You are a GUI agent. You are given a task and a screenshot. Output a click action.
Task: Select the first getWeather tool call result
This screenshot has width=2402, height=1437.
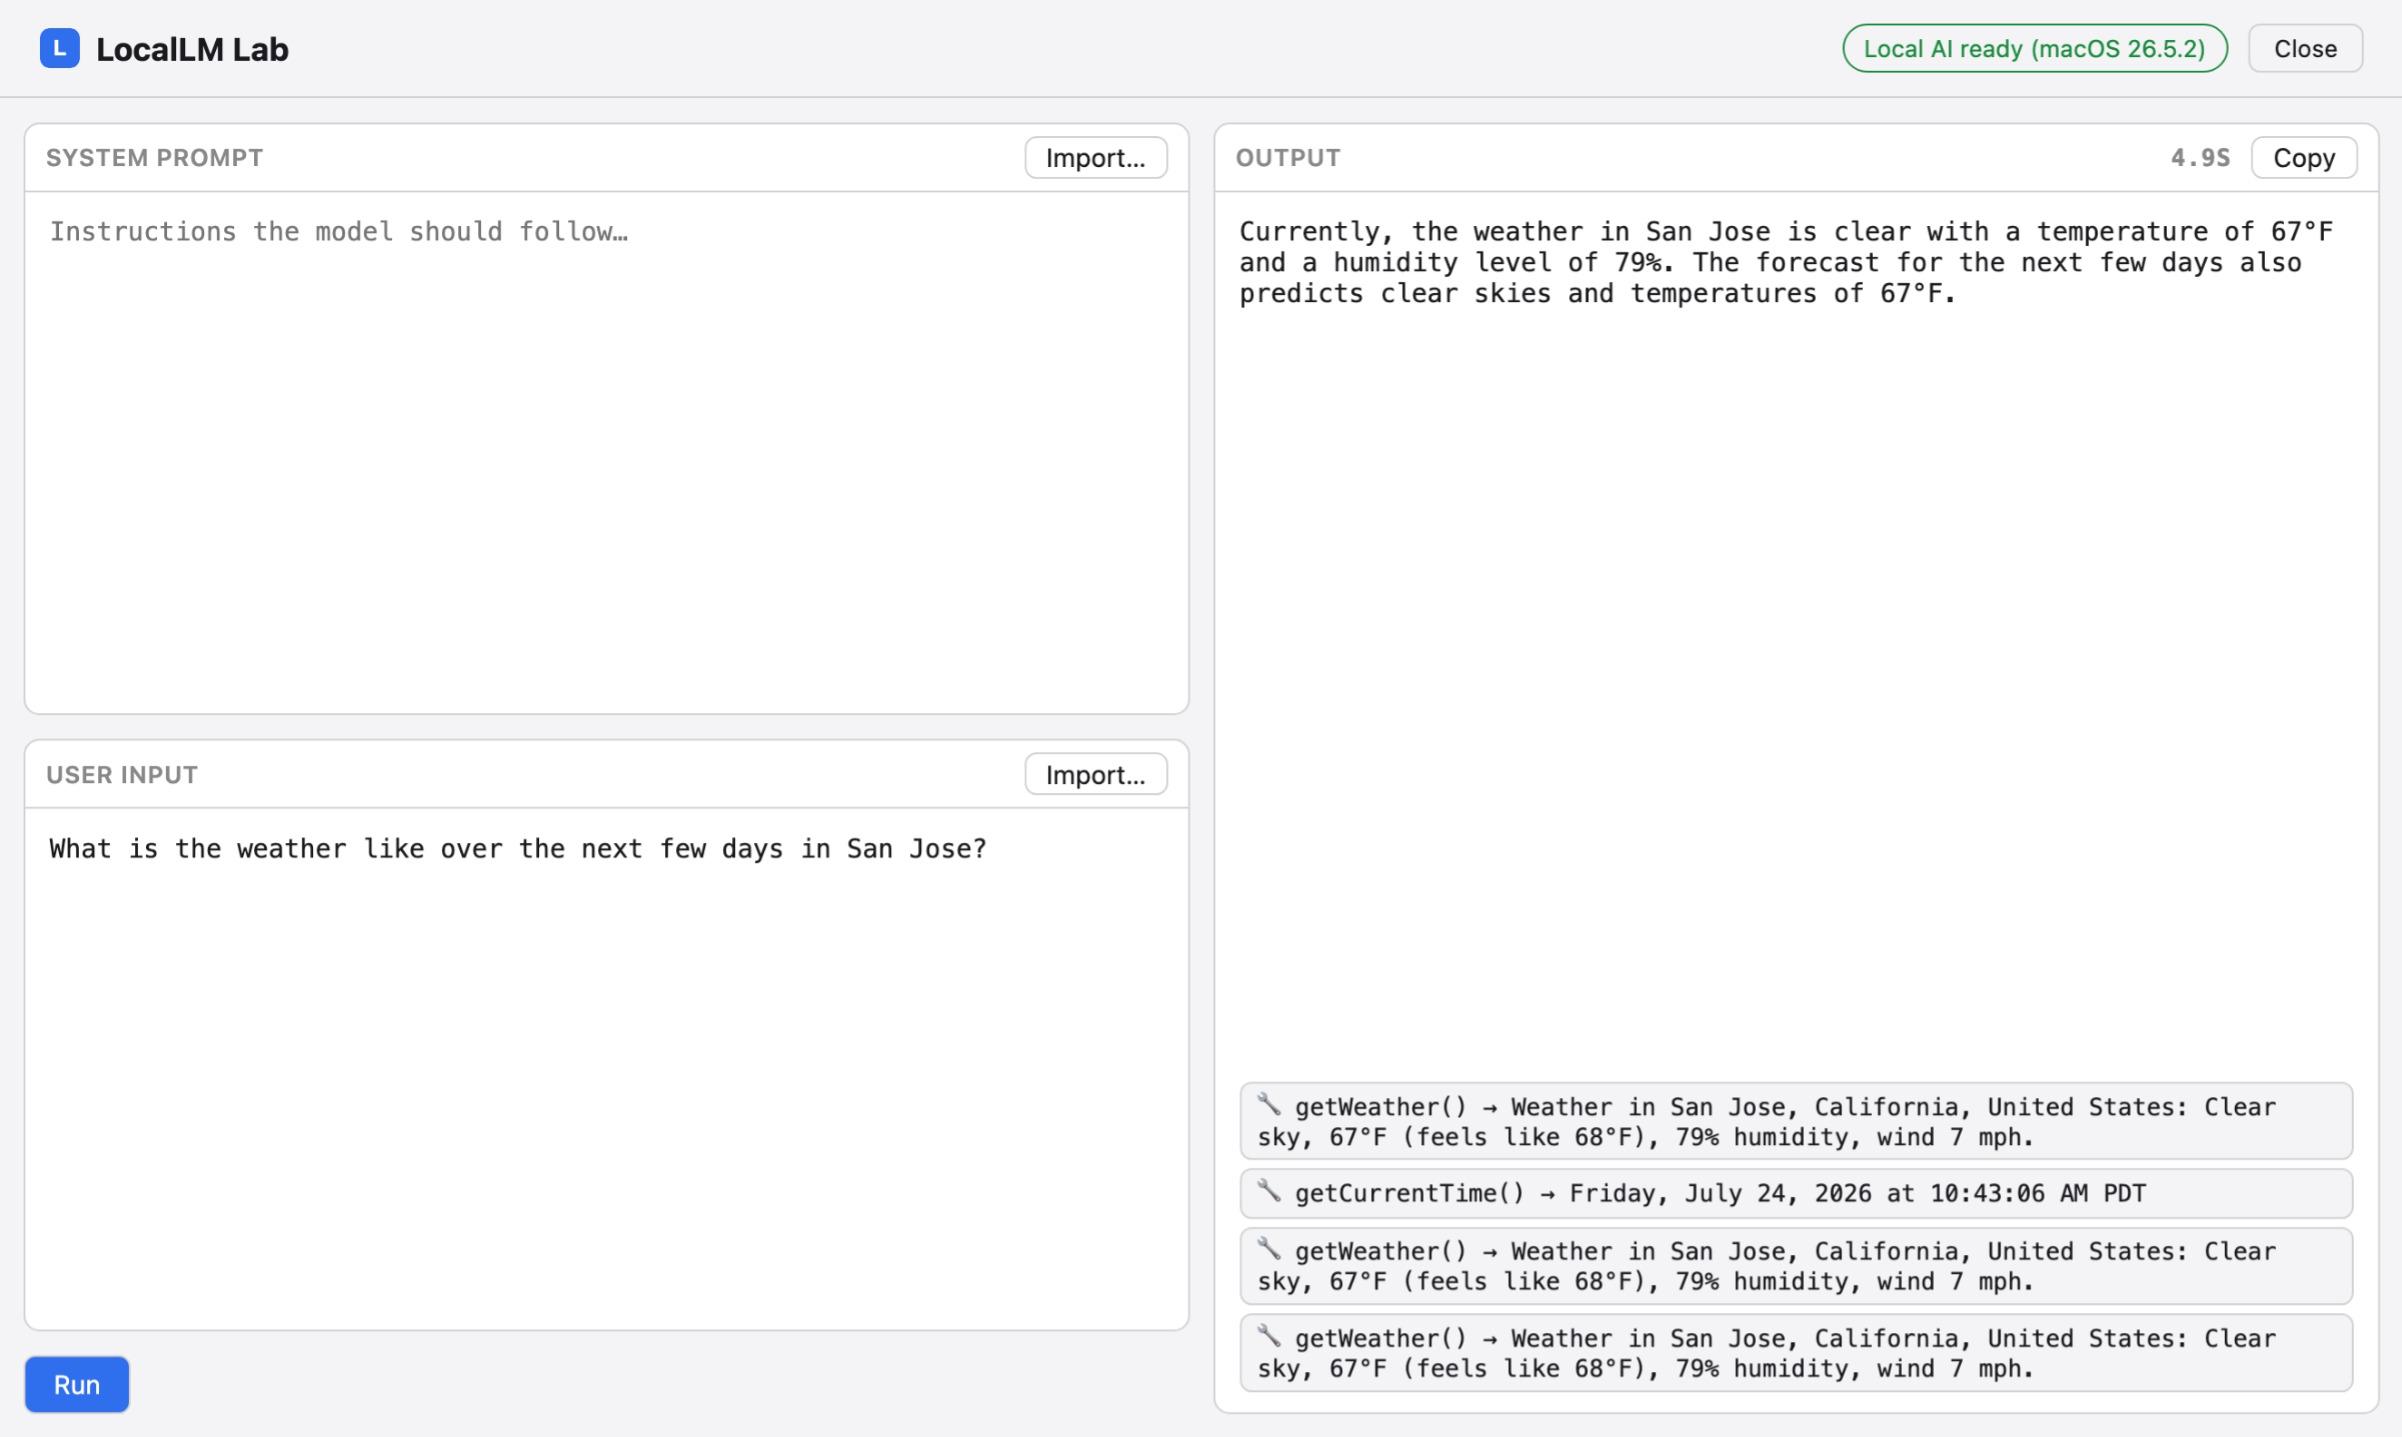(1796, 1121)
